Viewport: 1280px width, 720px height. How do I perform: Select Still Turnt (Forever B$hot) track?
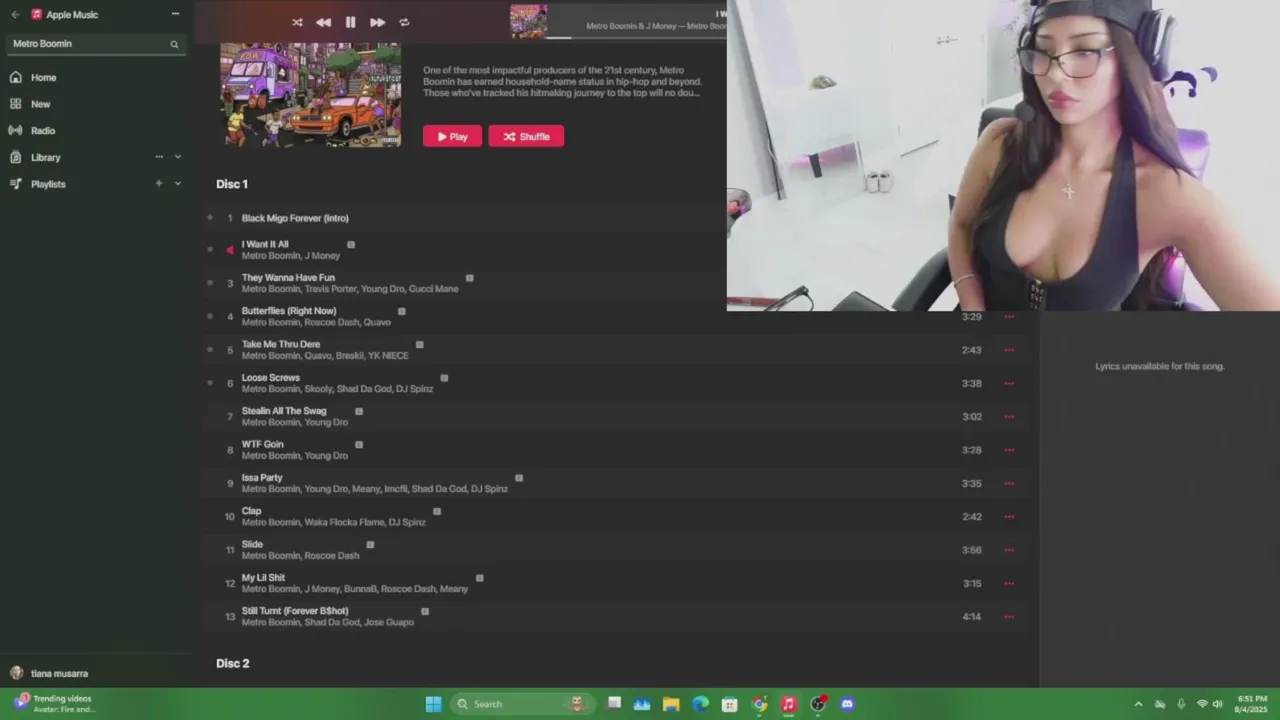point(295,611)
